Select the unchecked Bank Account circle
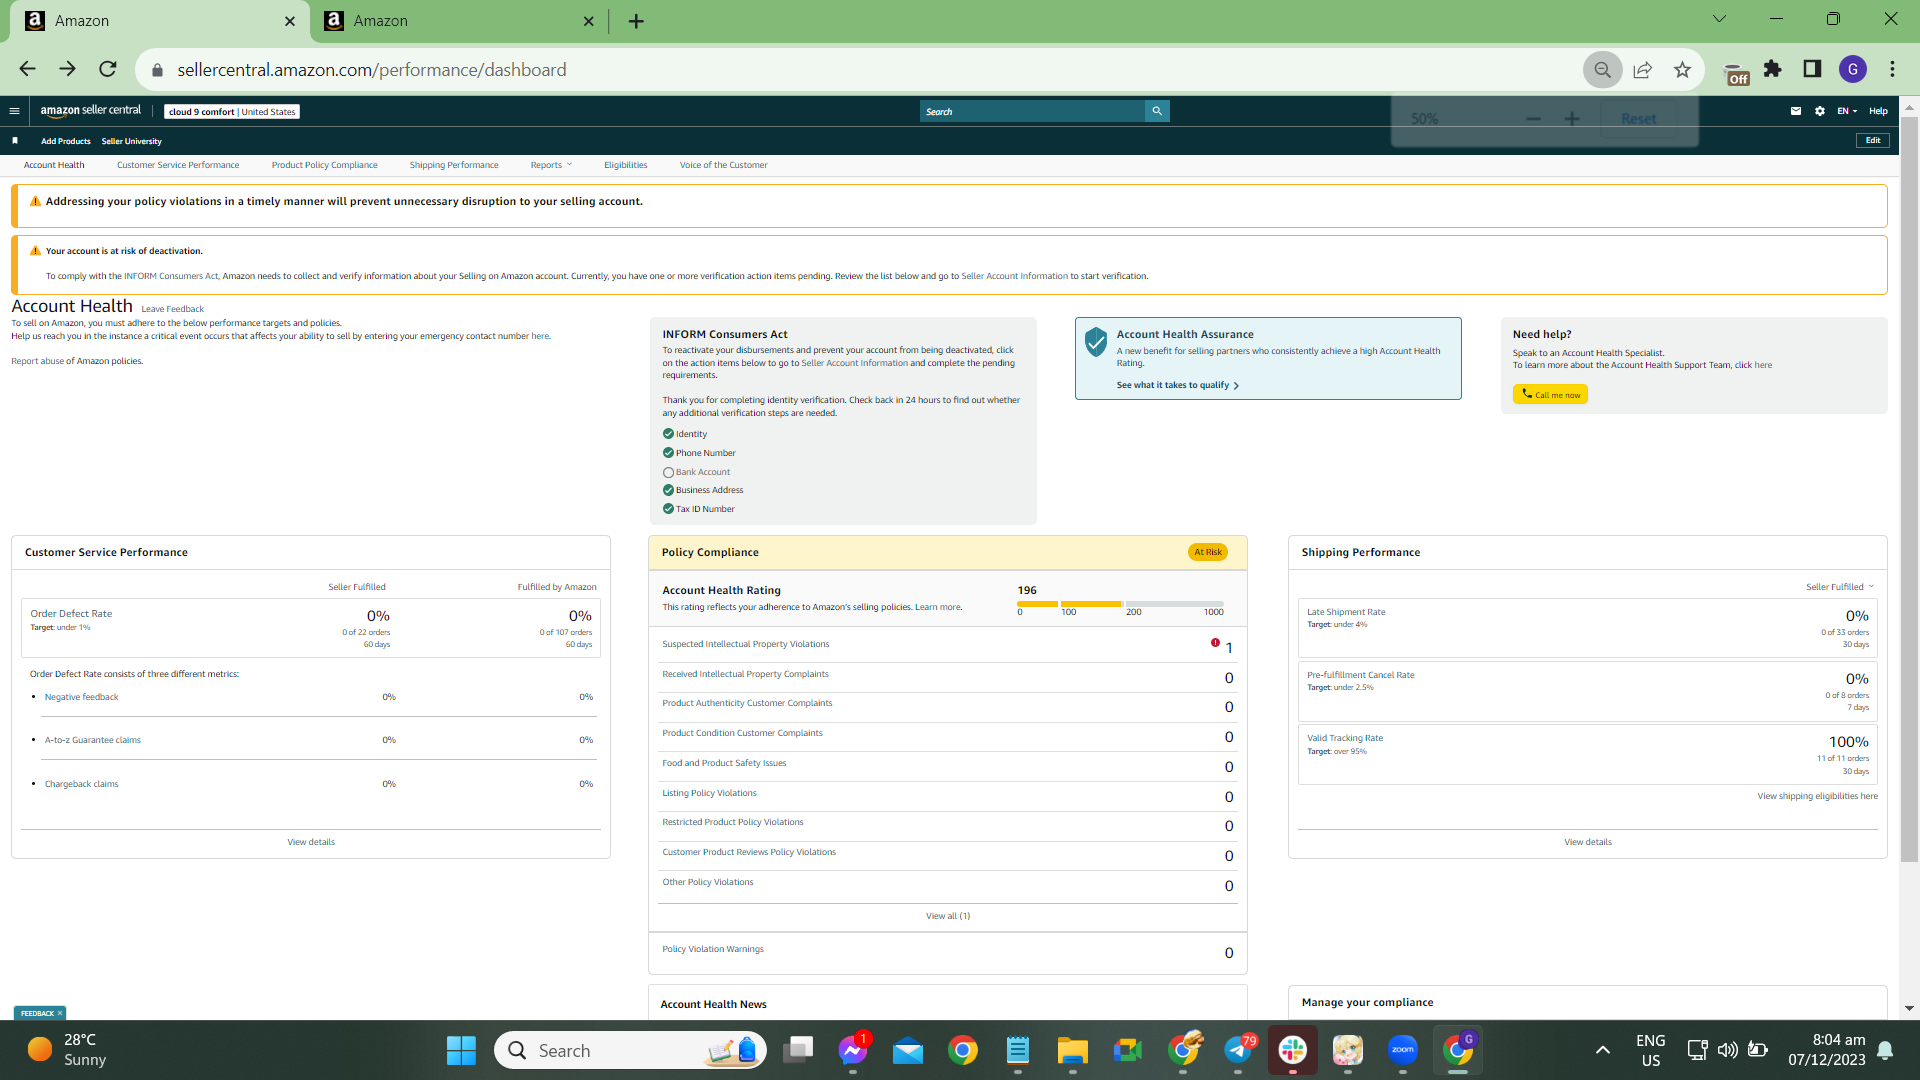Screen dimensions: 1920x1080 click(668, 472)
